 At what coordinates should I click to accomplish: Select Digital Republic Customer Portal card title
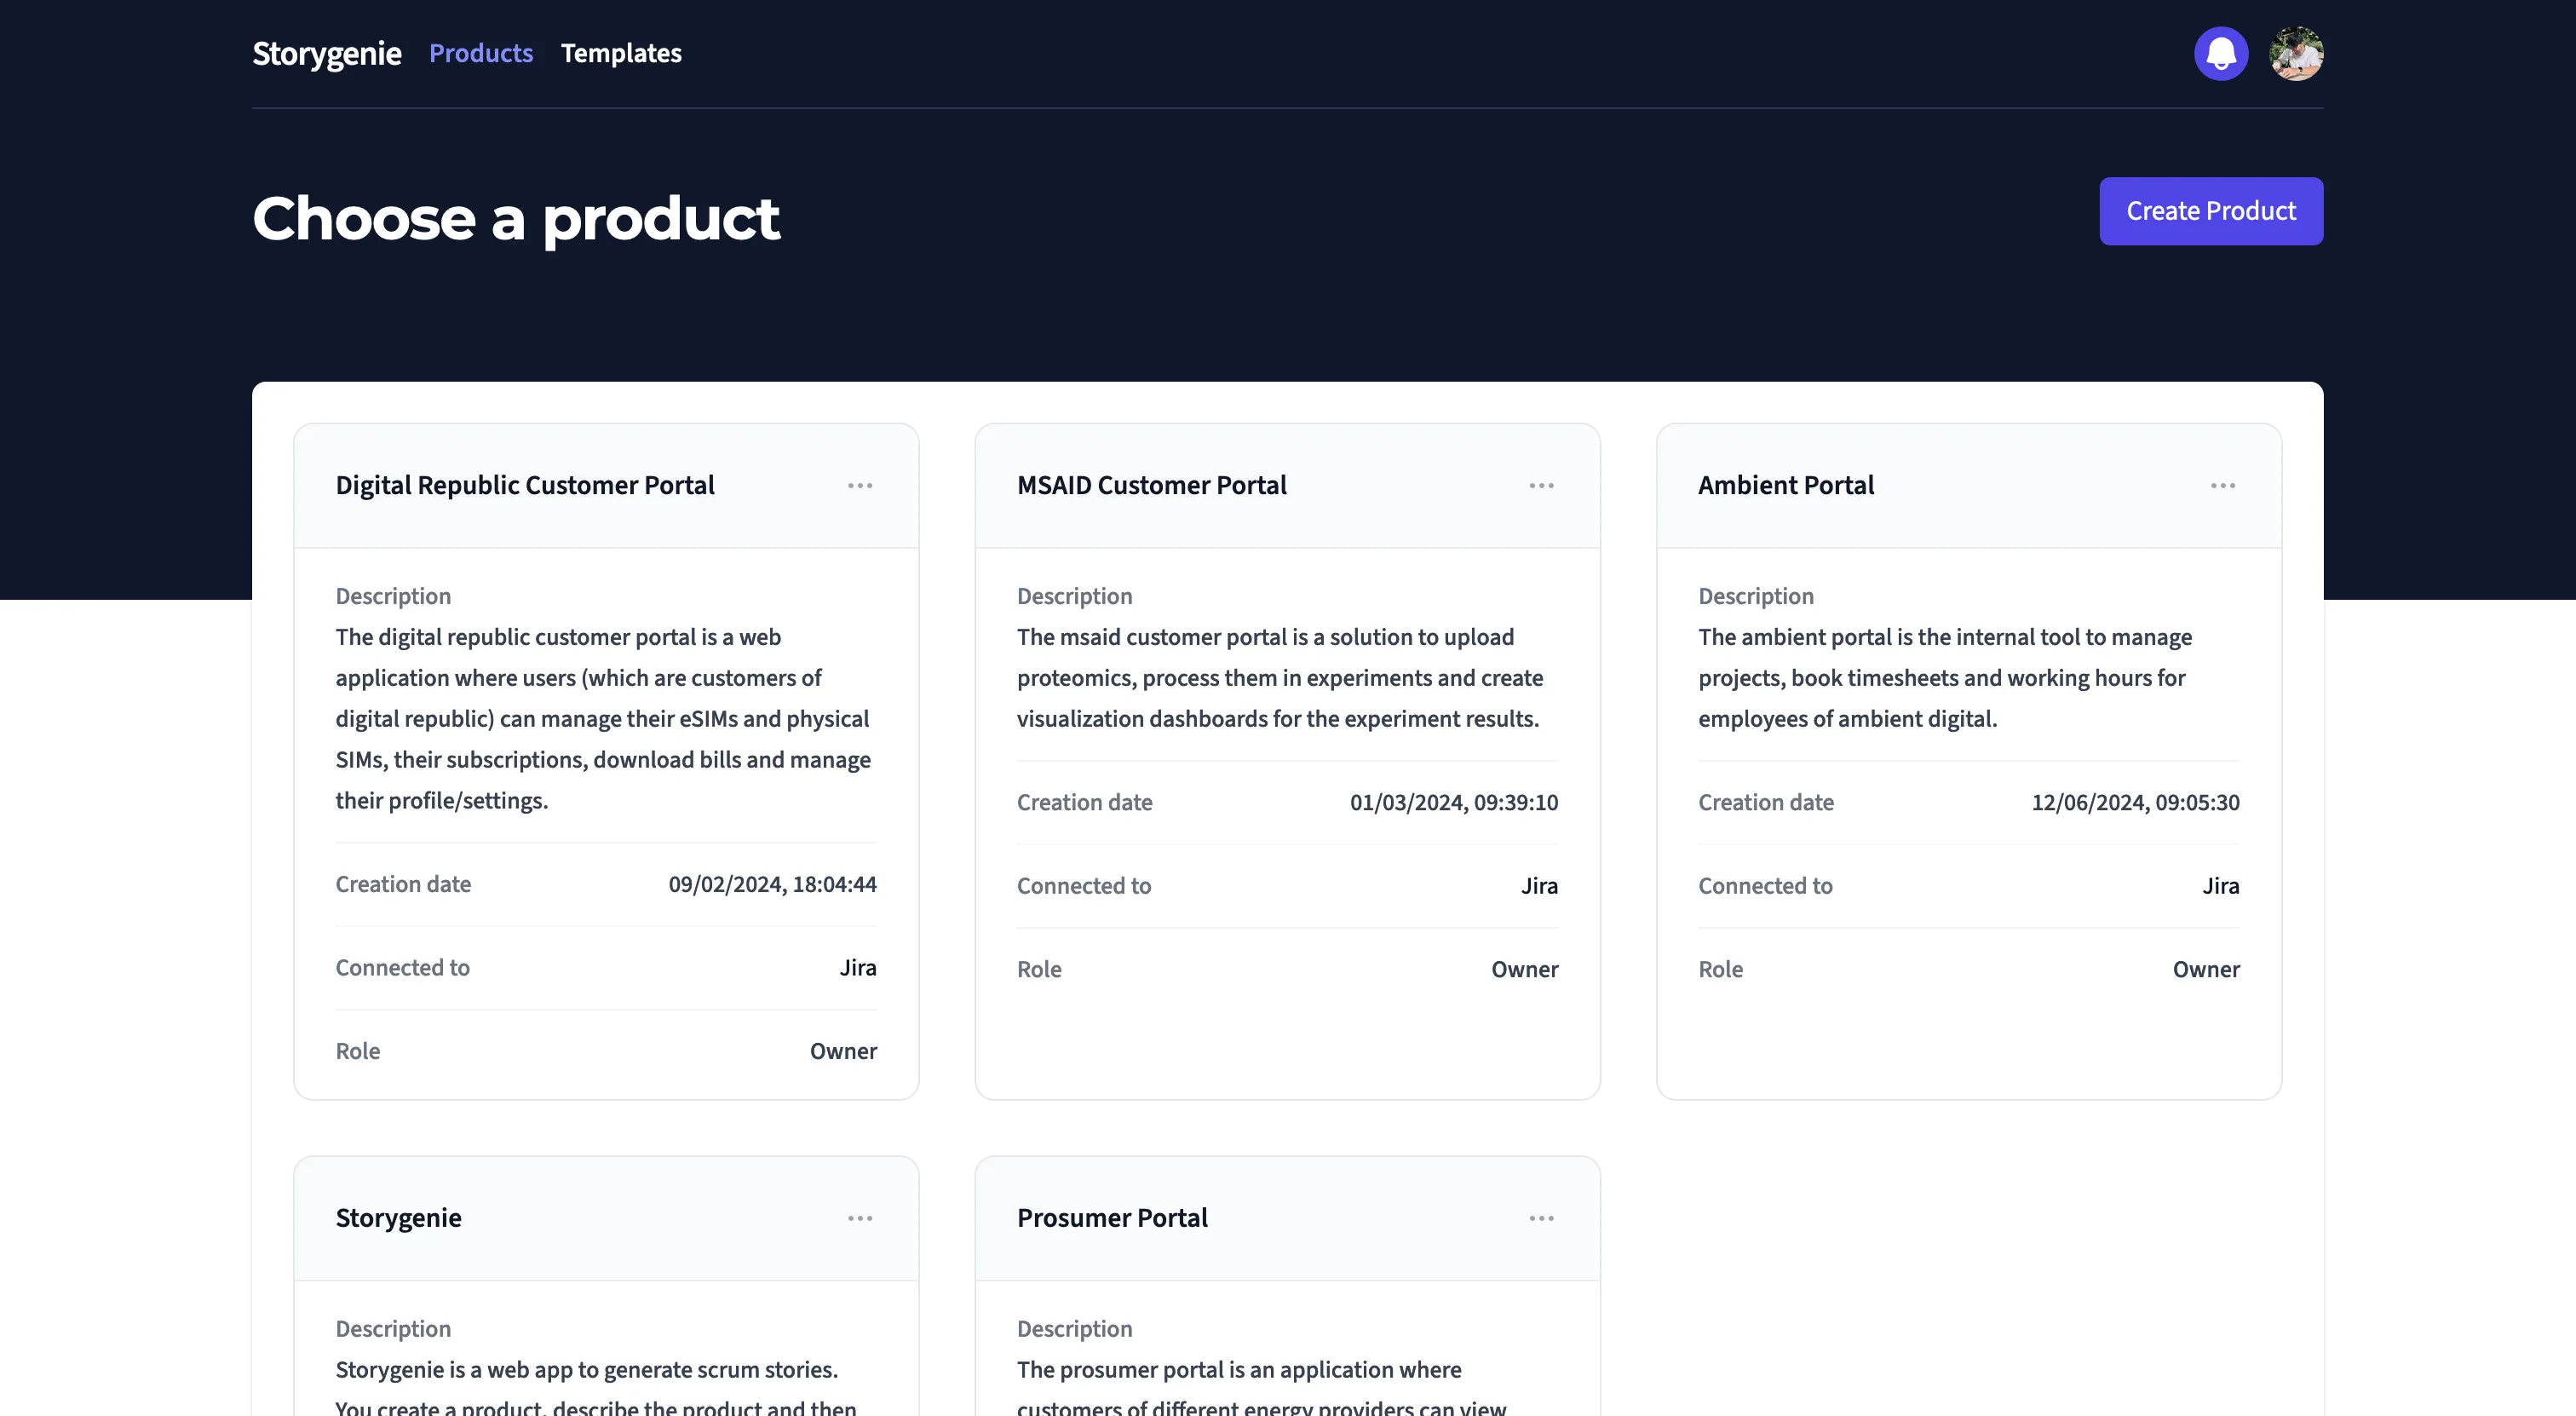coord(525,485)
